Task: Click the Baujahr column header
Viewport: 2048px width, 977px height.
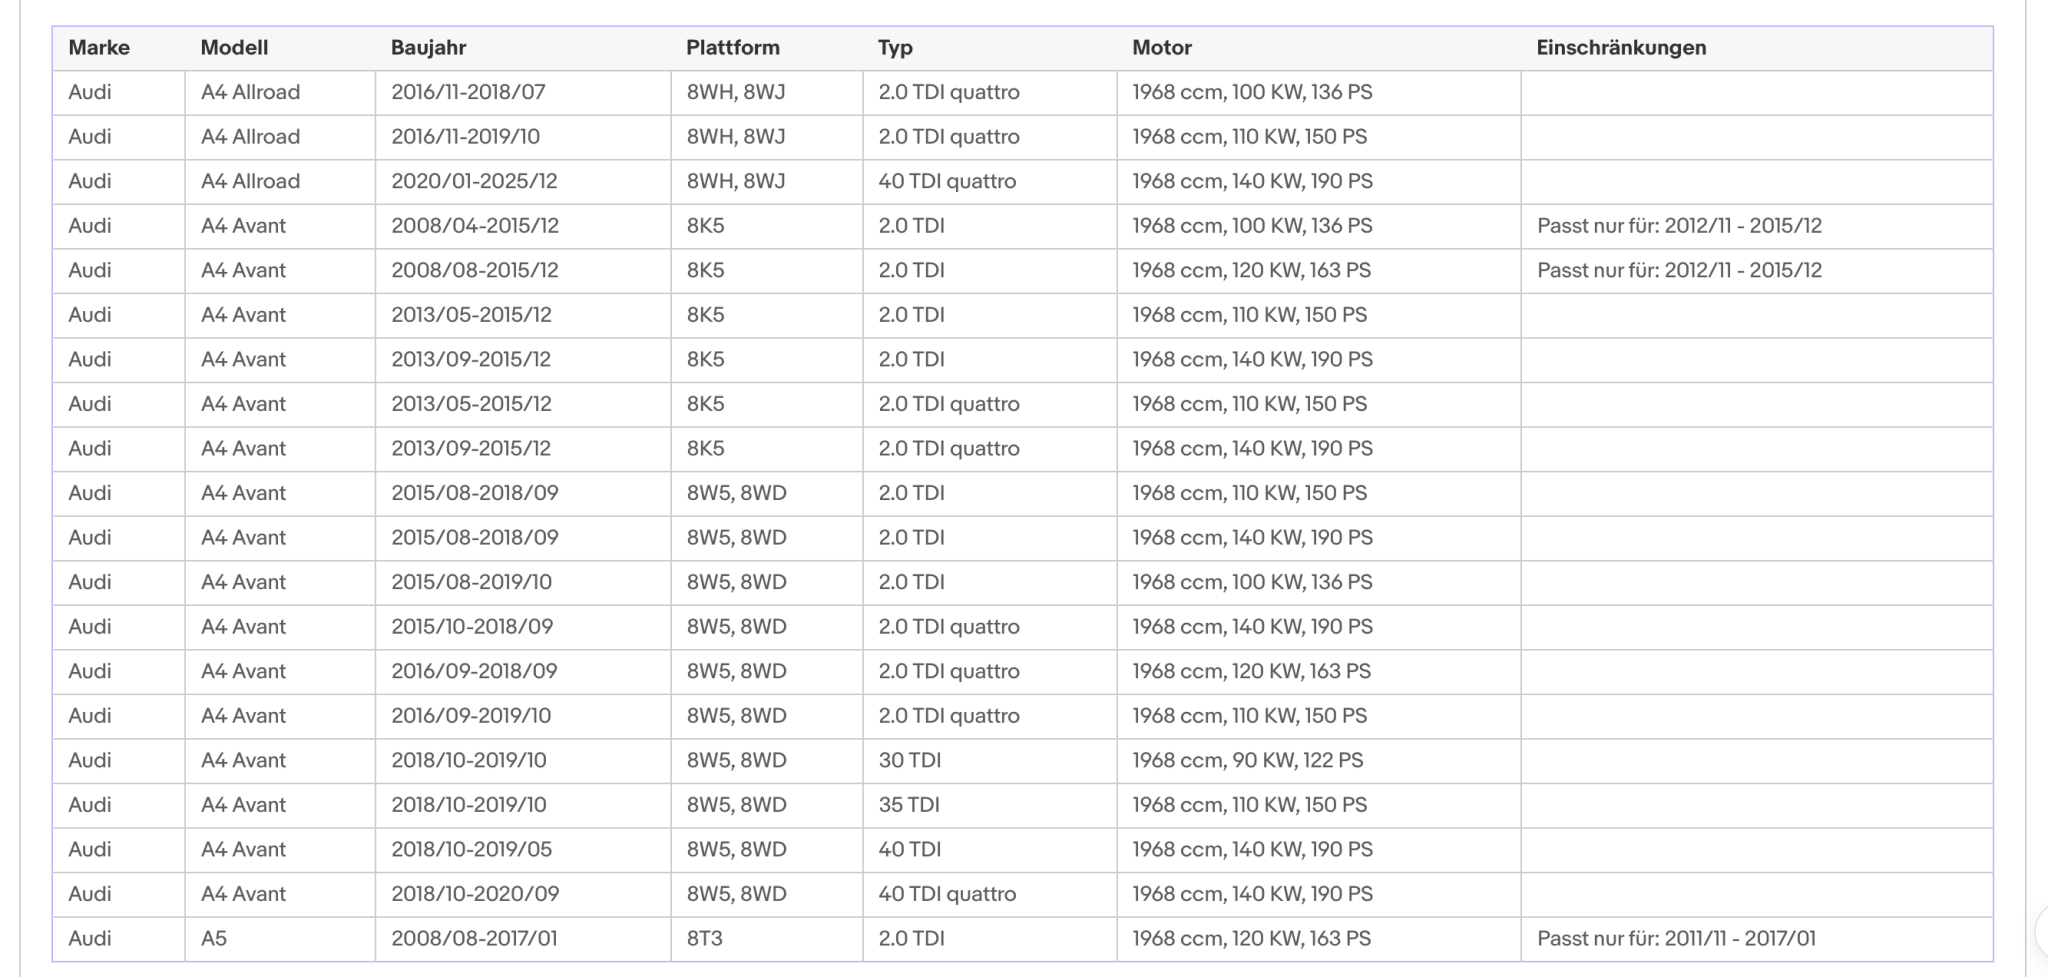Action: pyautogui.click(x=428, y=48)
